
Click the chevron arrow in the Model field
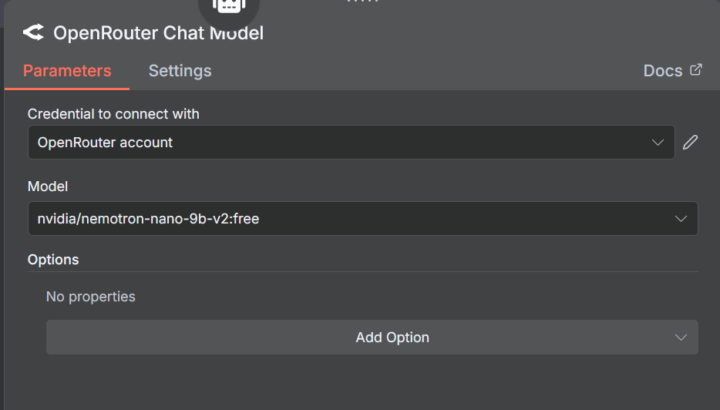[x=681, y=219]
